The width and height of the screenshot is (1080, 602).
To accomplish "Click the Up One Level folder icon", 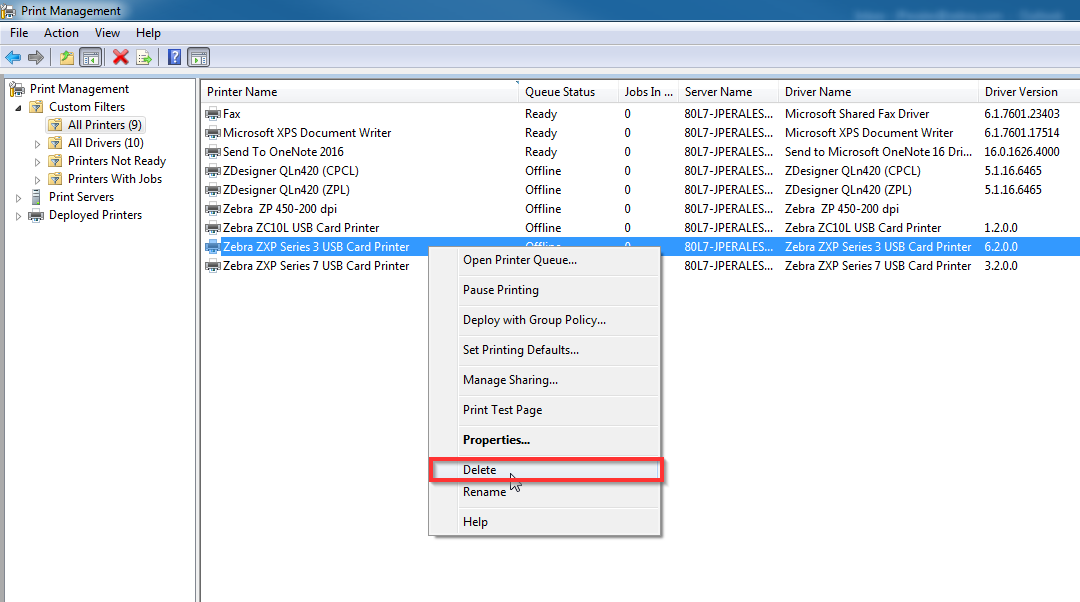I will click(67, 58).
